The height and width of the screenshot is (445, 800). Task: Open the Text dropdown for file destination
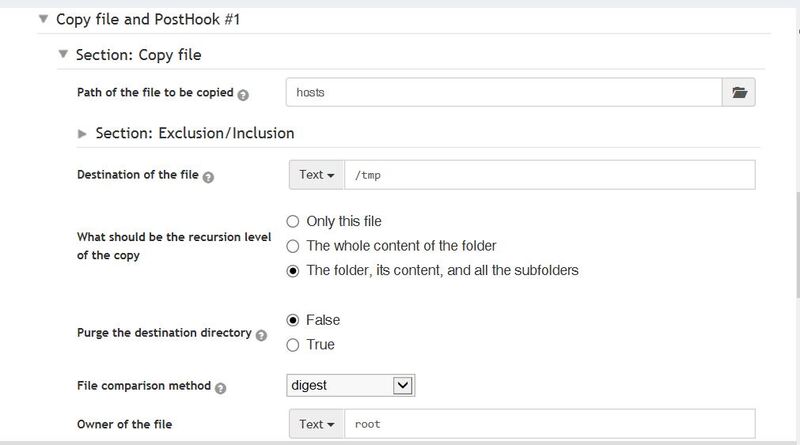point(317,175)
